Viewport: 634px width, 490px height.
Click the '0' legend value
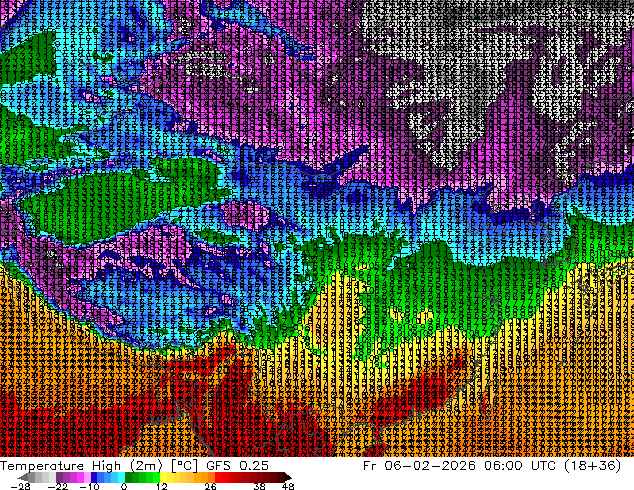pyautogui.click(x=124, y=486)
